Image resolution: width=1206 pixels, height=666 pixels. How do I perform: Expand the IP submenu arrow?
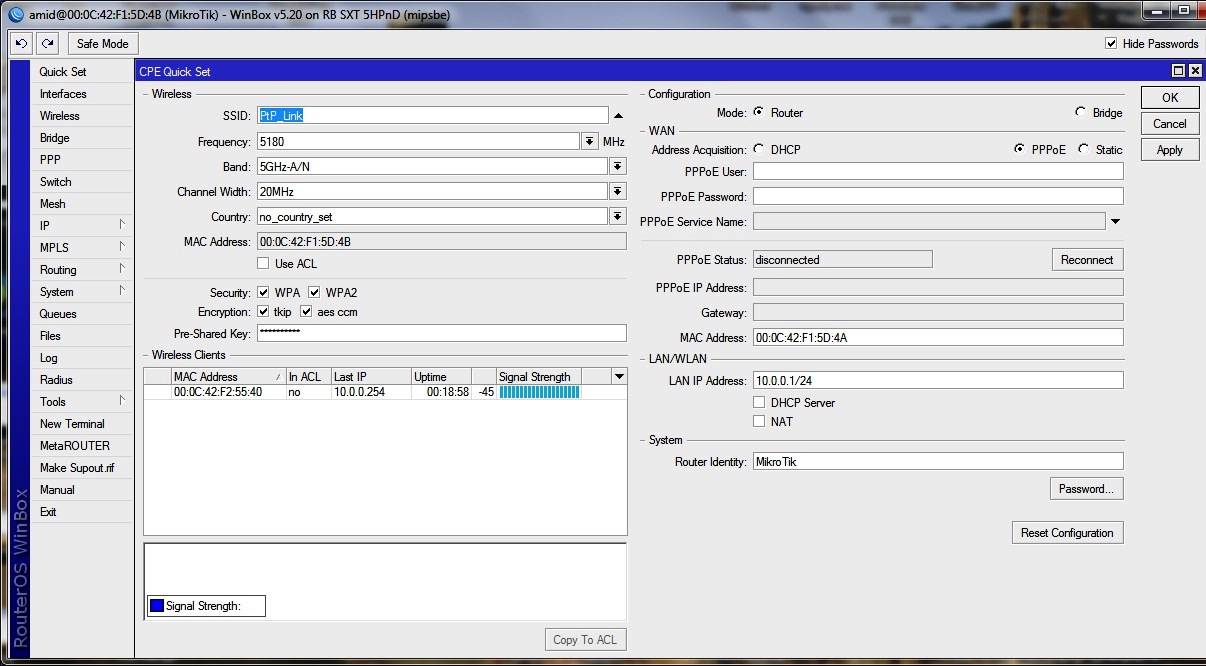click(123, 226)
